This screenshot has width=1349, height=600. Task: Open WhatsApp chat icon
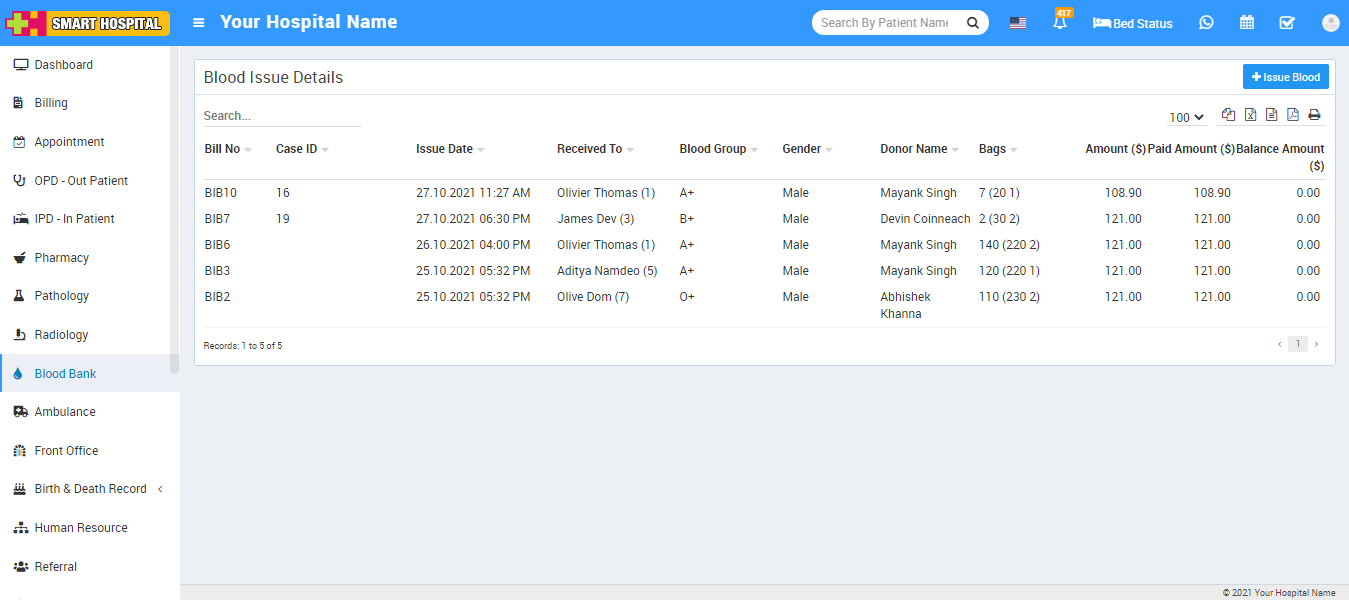[x=1206, y=23]
